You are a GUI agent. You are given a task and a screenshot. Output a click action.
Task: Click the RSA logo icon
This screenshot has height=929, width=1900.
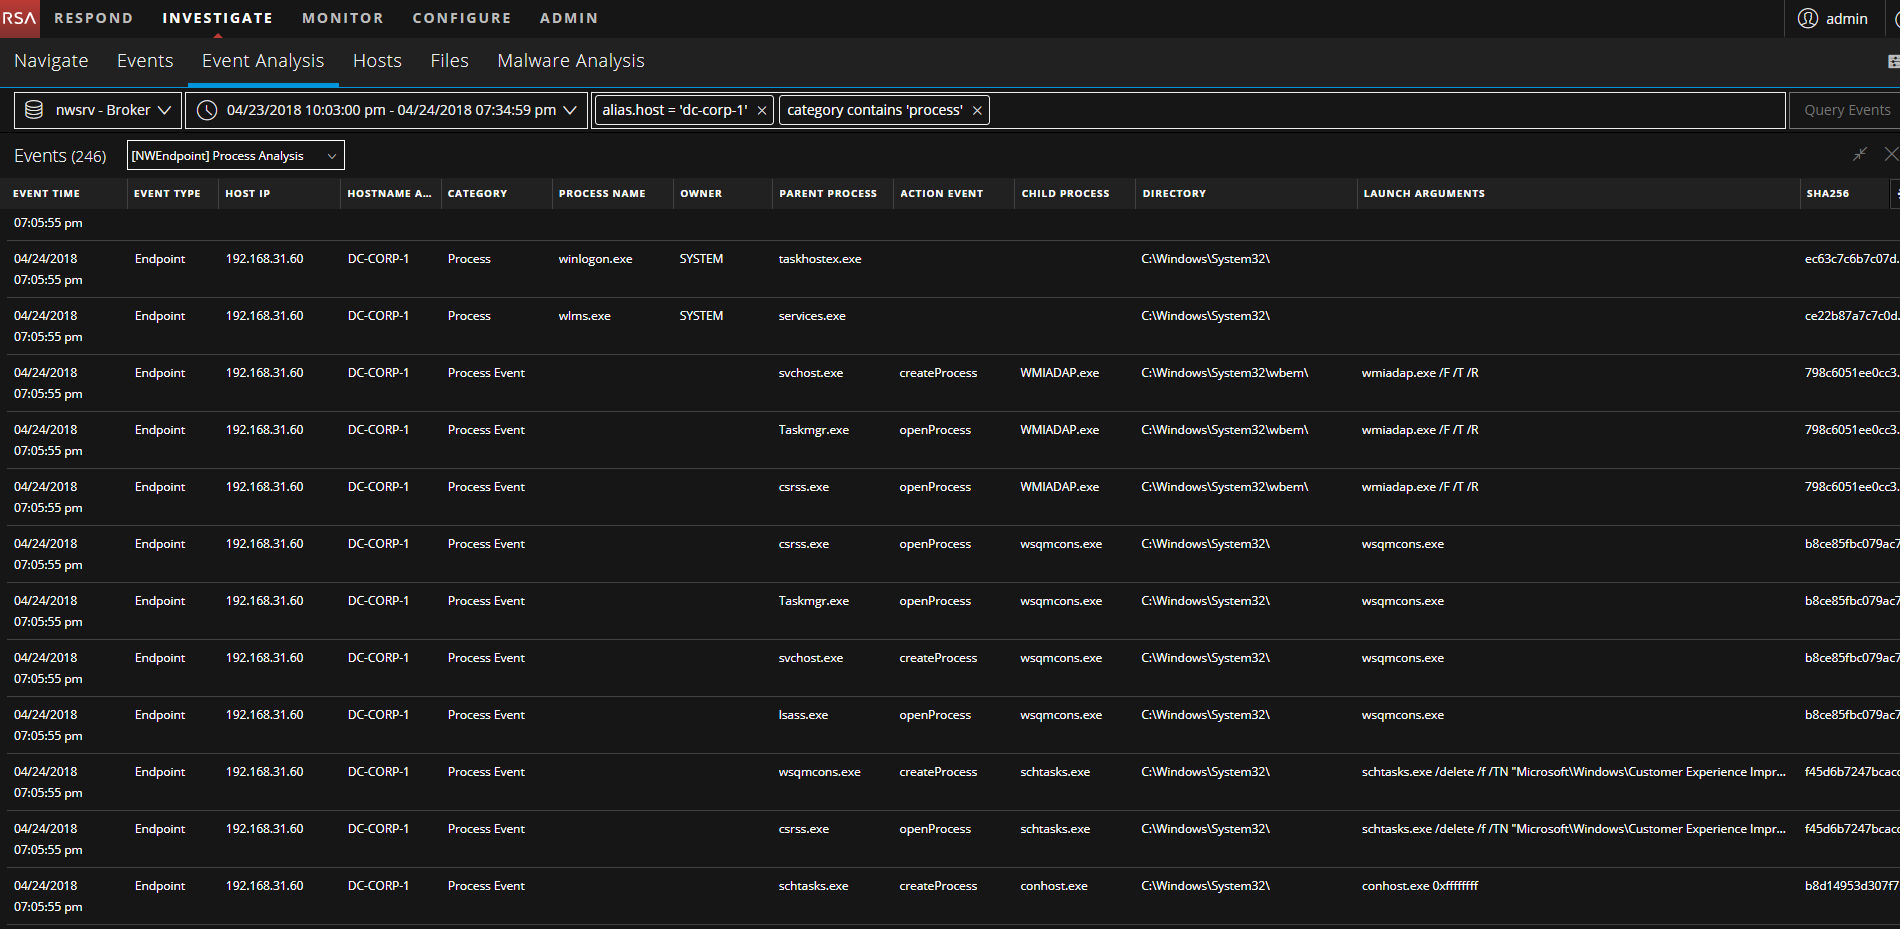[19, 18]
